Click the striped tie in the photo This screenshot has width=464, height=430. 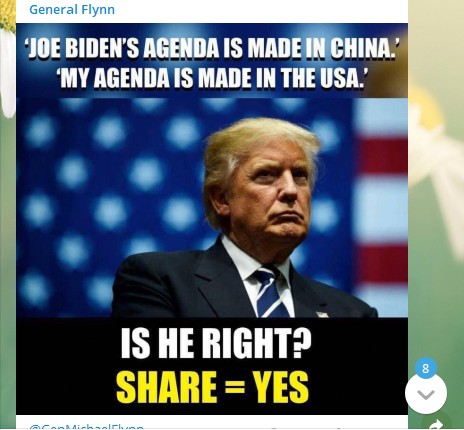point(270,293)
